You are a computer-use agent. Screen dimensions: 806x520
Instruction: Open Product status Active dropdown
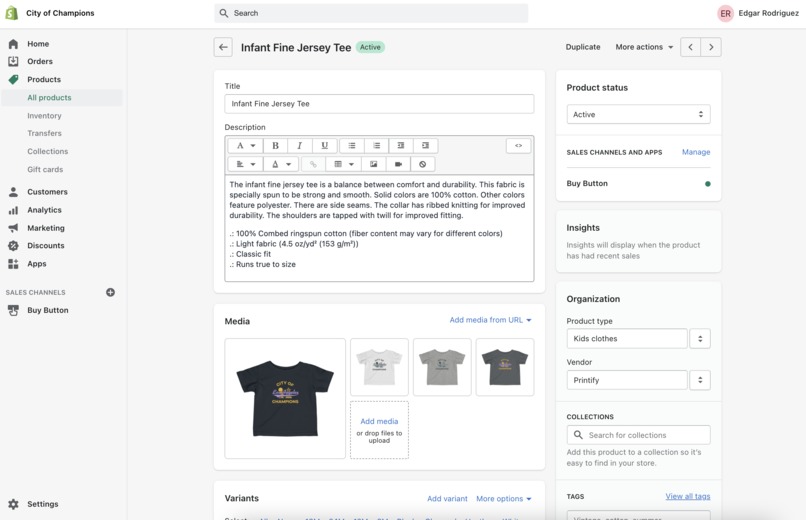coord(638,114)
